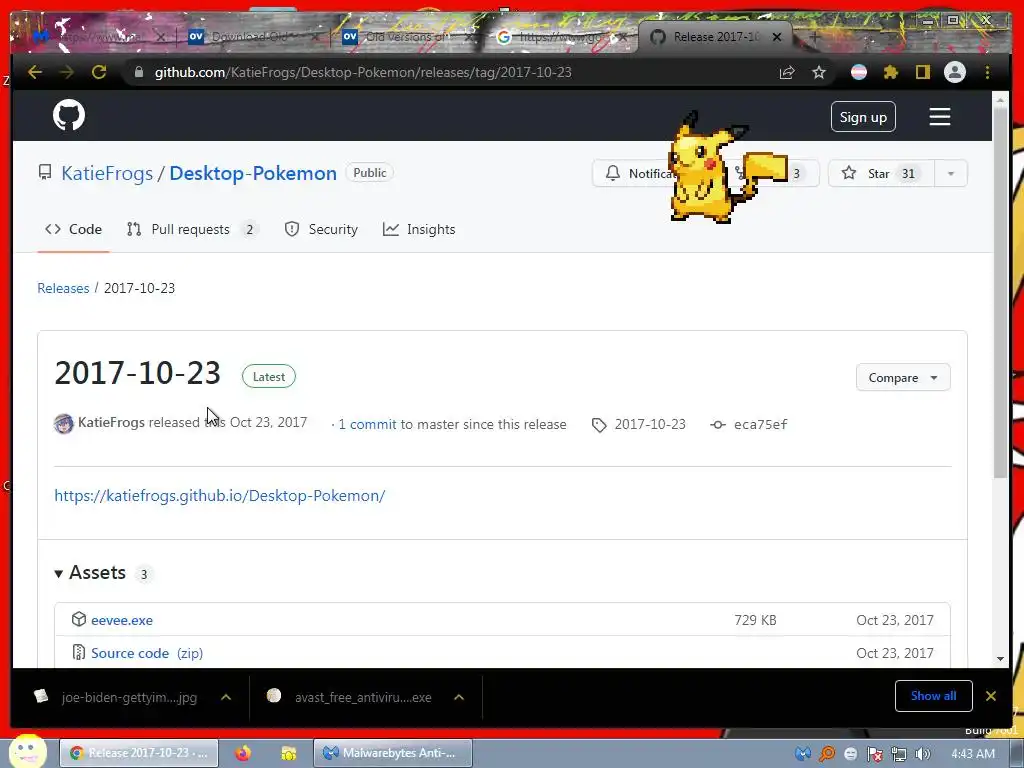Open GitHub hamburger navigation menu
This screenshot has height=768, width=1024.
point(940,117)
